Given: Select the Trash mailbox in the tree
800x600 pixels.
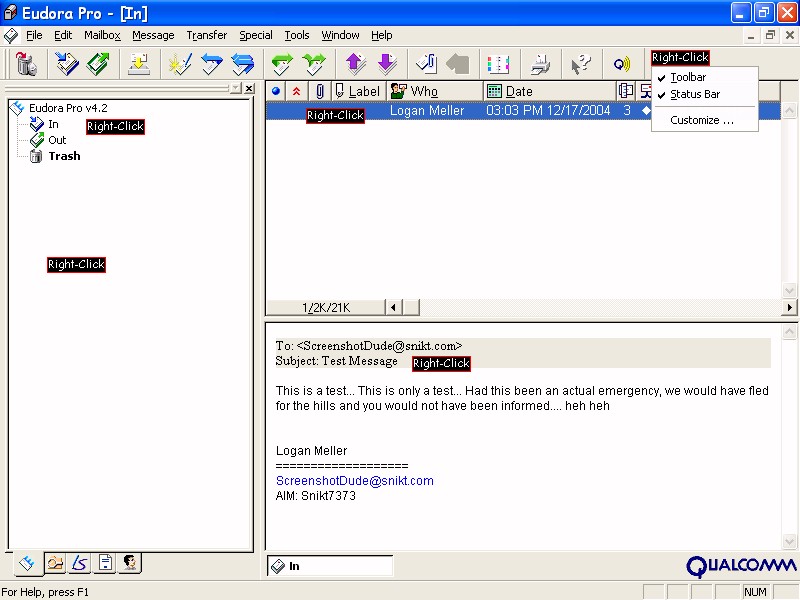Looking at the screenshot, I should [x=64, y=156].
